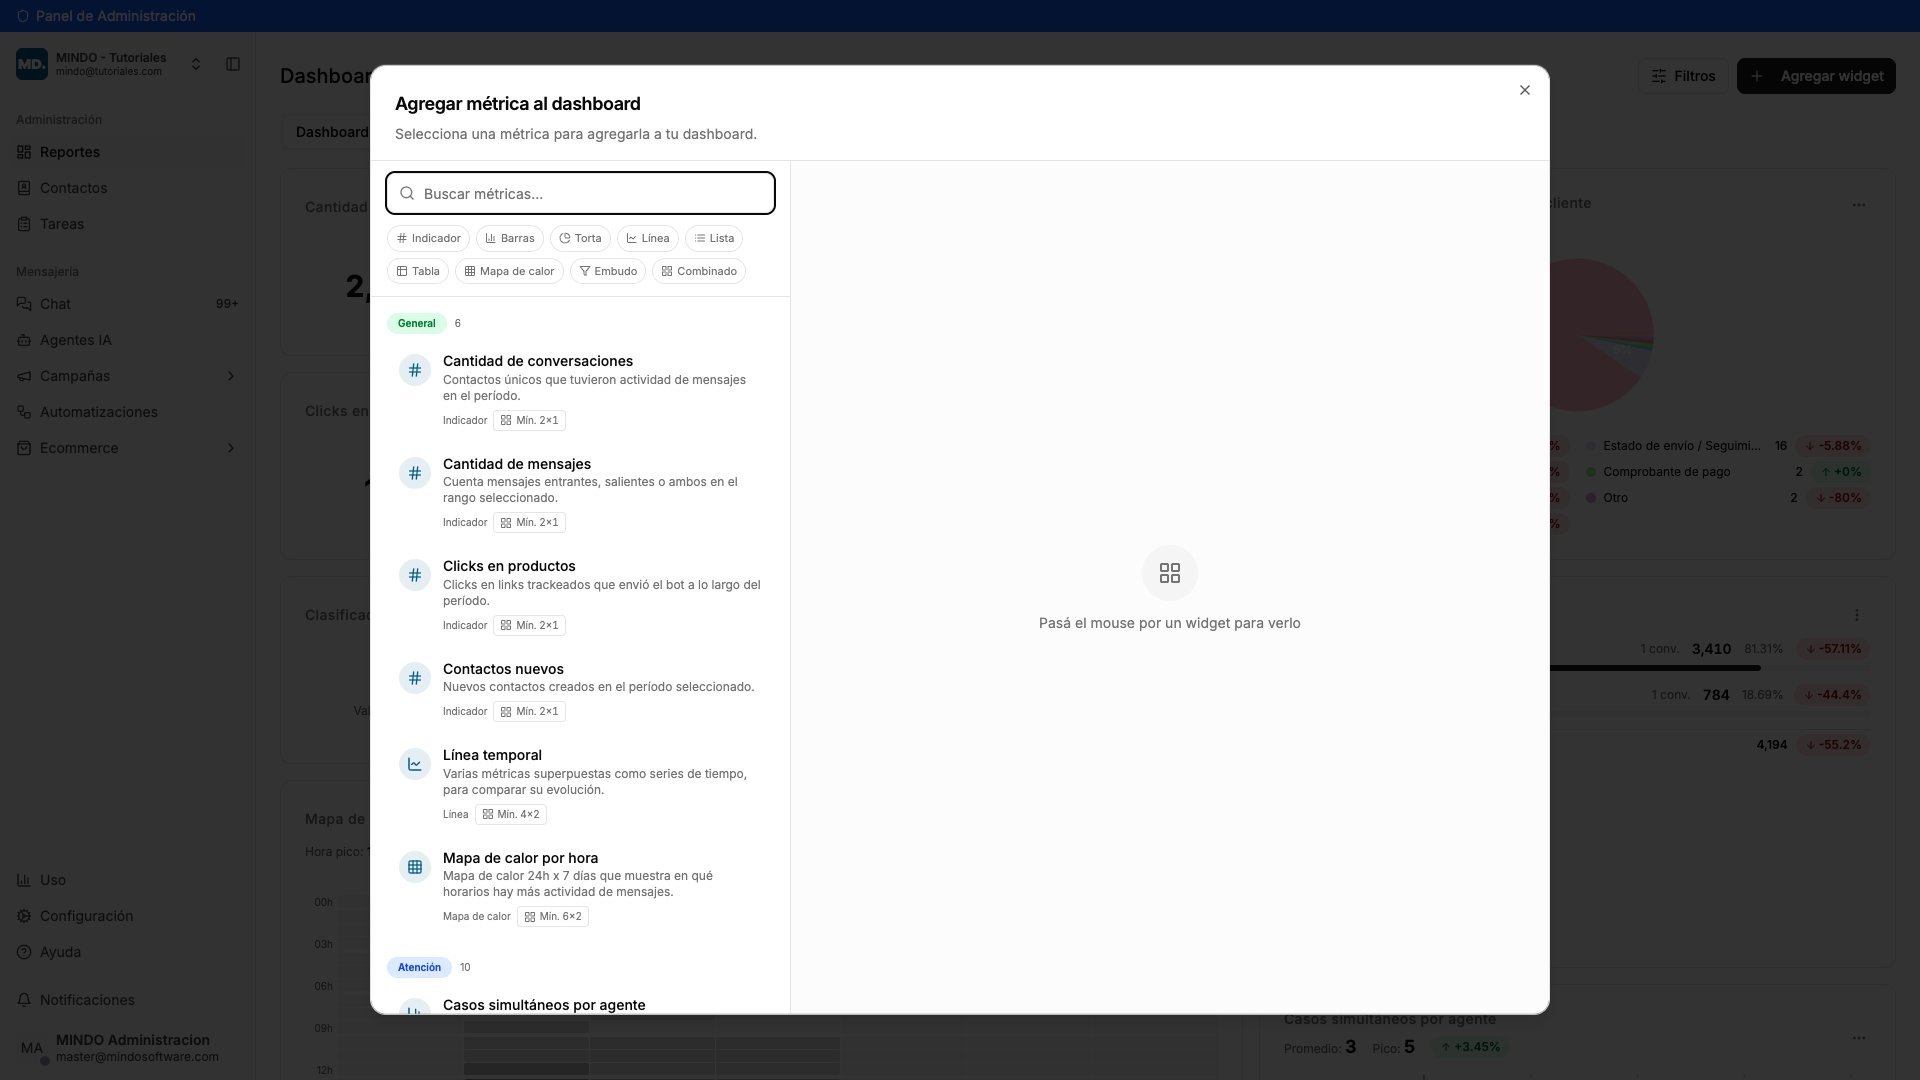The image size is (1920, 1080).
Task: Click the Uso chart icon
Action: click(24, 880)
